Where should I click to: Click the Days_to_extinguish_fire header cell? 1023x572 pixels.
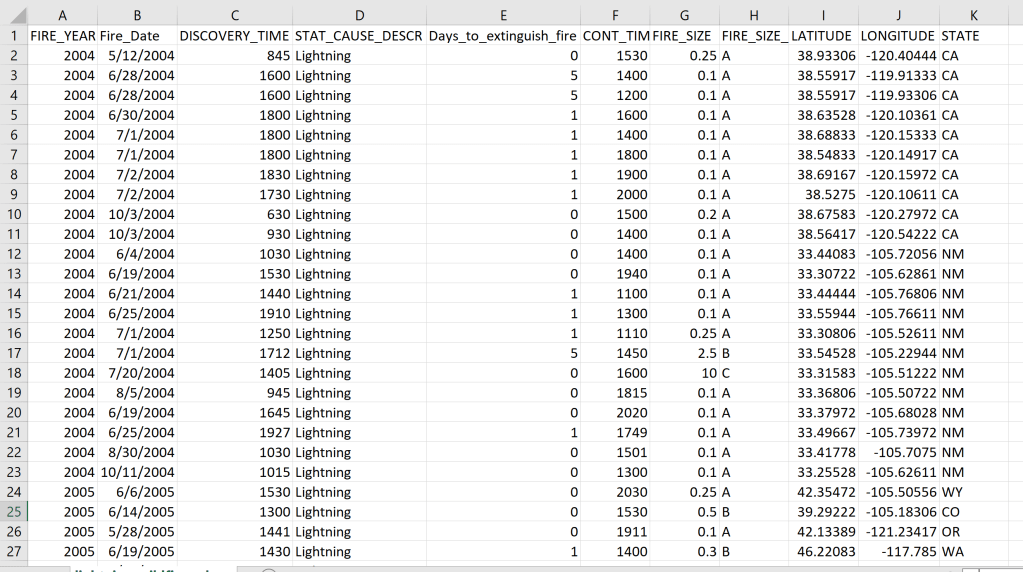(x=503, y=35)
